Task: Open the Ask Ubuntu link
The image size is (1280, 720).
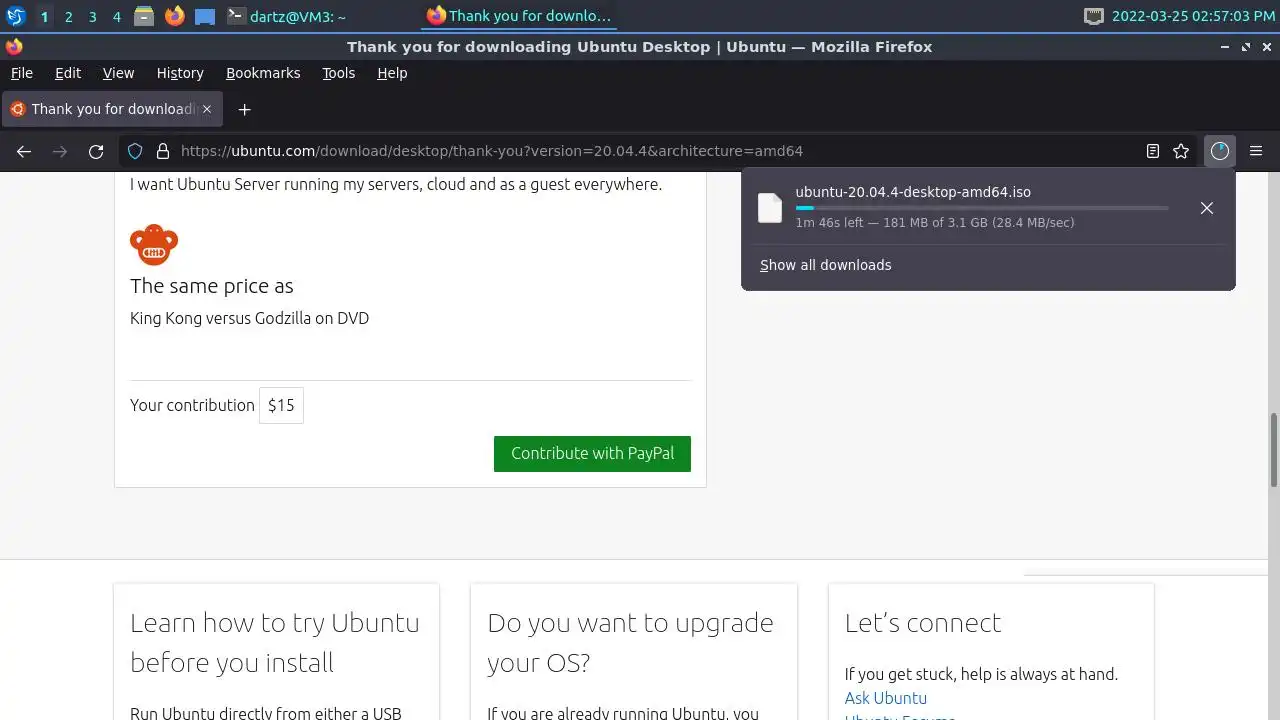Action: [x=886, y=698]
